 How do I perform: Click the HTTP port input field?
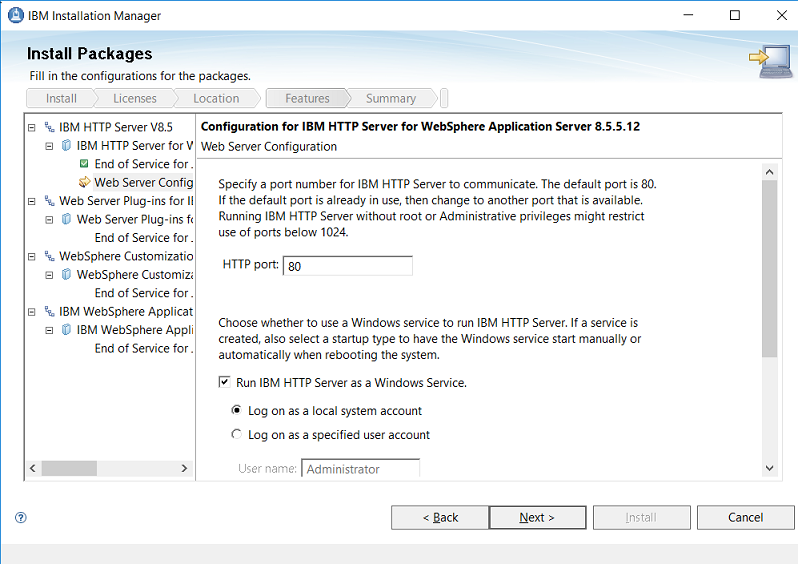348,266
